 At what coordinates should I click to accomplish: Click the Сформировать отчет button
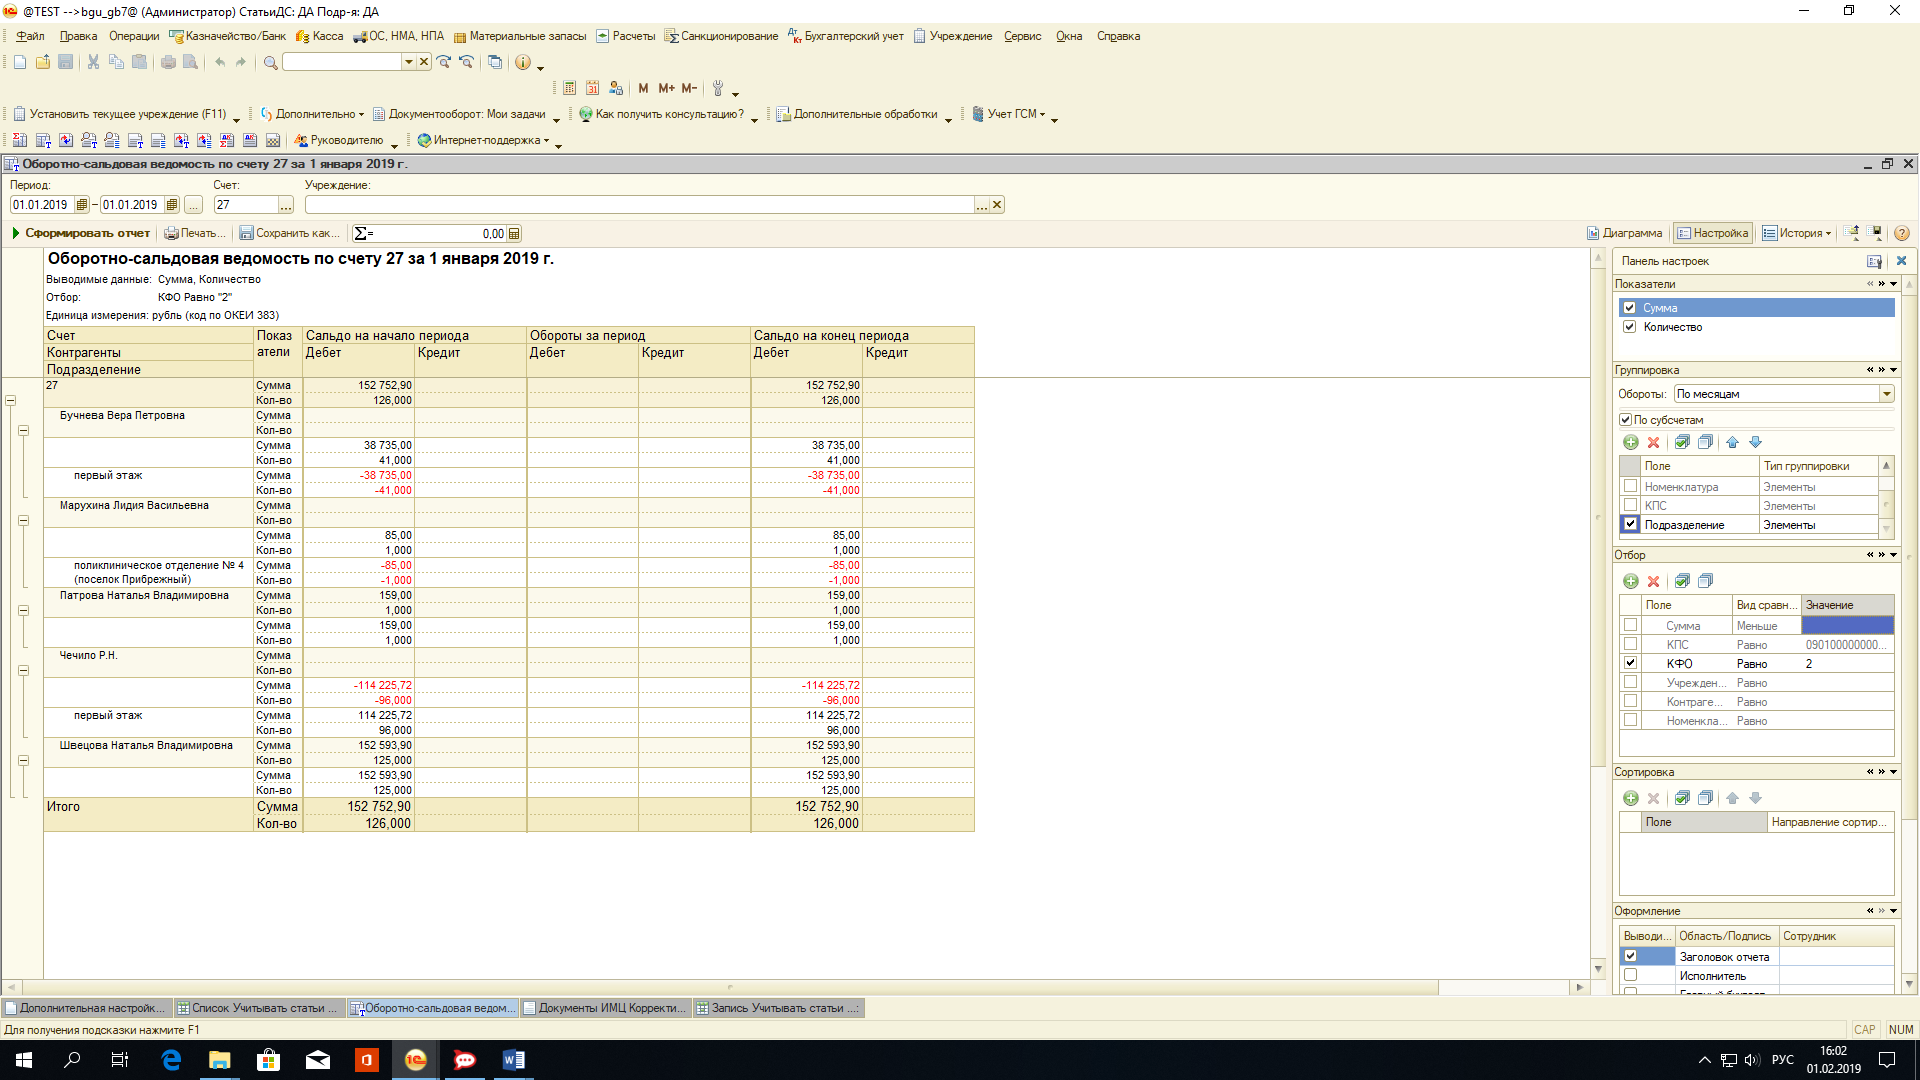point(80,233)
